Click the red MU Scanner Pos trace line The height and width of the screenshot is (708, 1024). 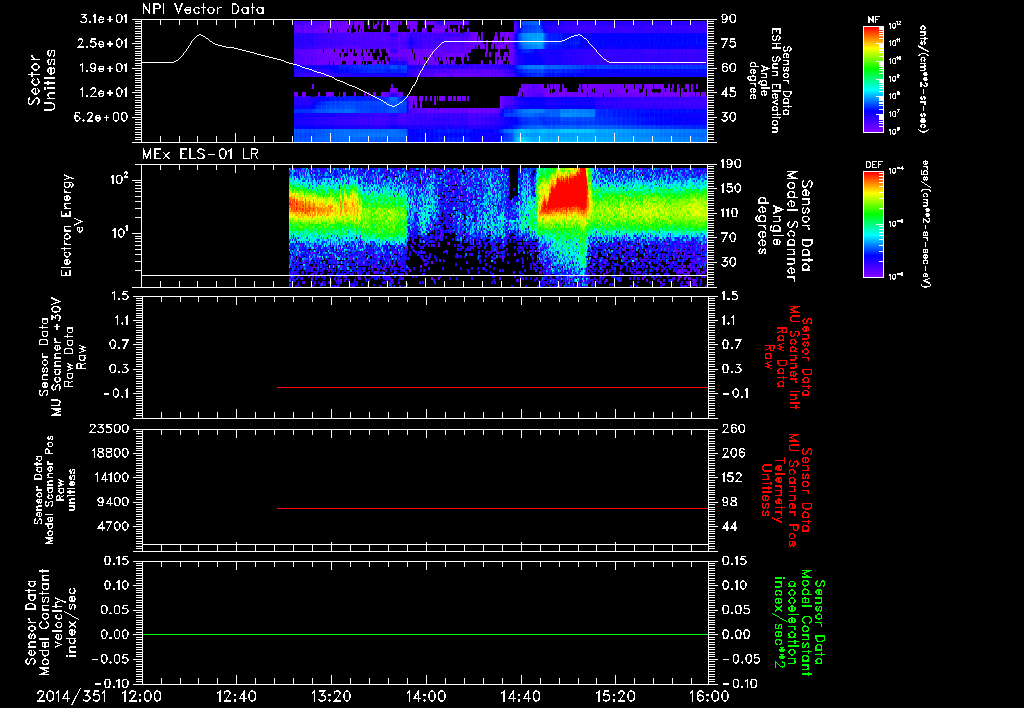click(492, 508)
